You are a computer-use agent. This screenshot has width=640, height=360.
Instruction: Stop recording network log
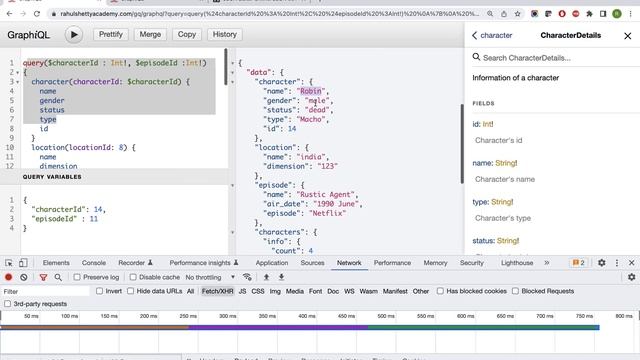pyautogui.click(x=9, y=277)
